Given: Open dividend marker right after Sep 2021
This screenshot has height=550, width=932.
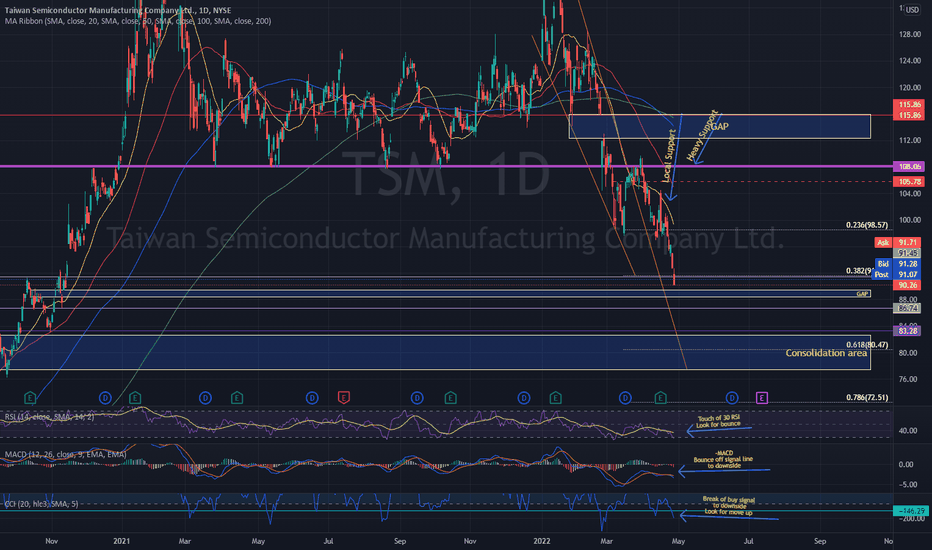Looking at the screenshot, I should [417, 397].
